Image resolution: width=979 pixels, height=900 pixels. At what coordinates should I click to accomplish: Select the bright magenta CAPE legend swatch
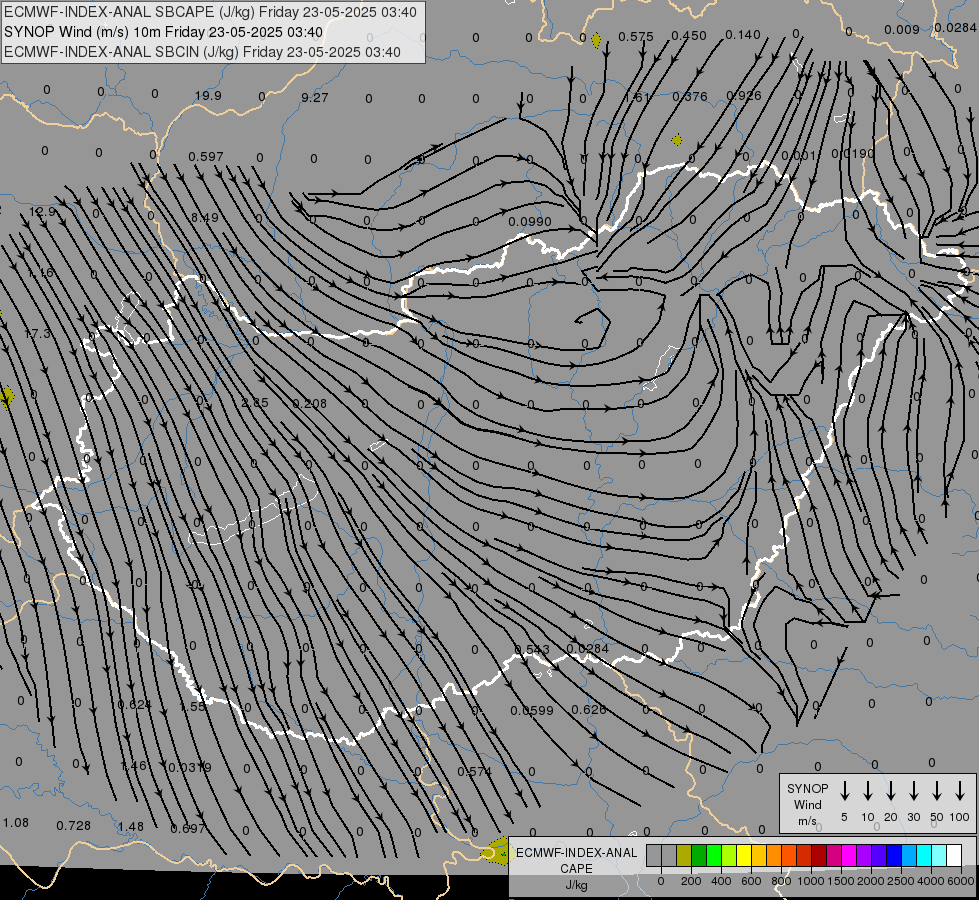tap(849, 856)
